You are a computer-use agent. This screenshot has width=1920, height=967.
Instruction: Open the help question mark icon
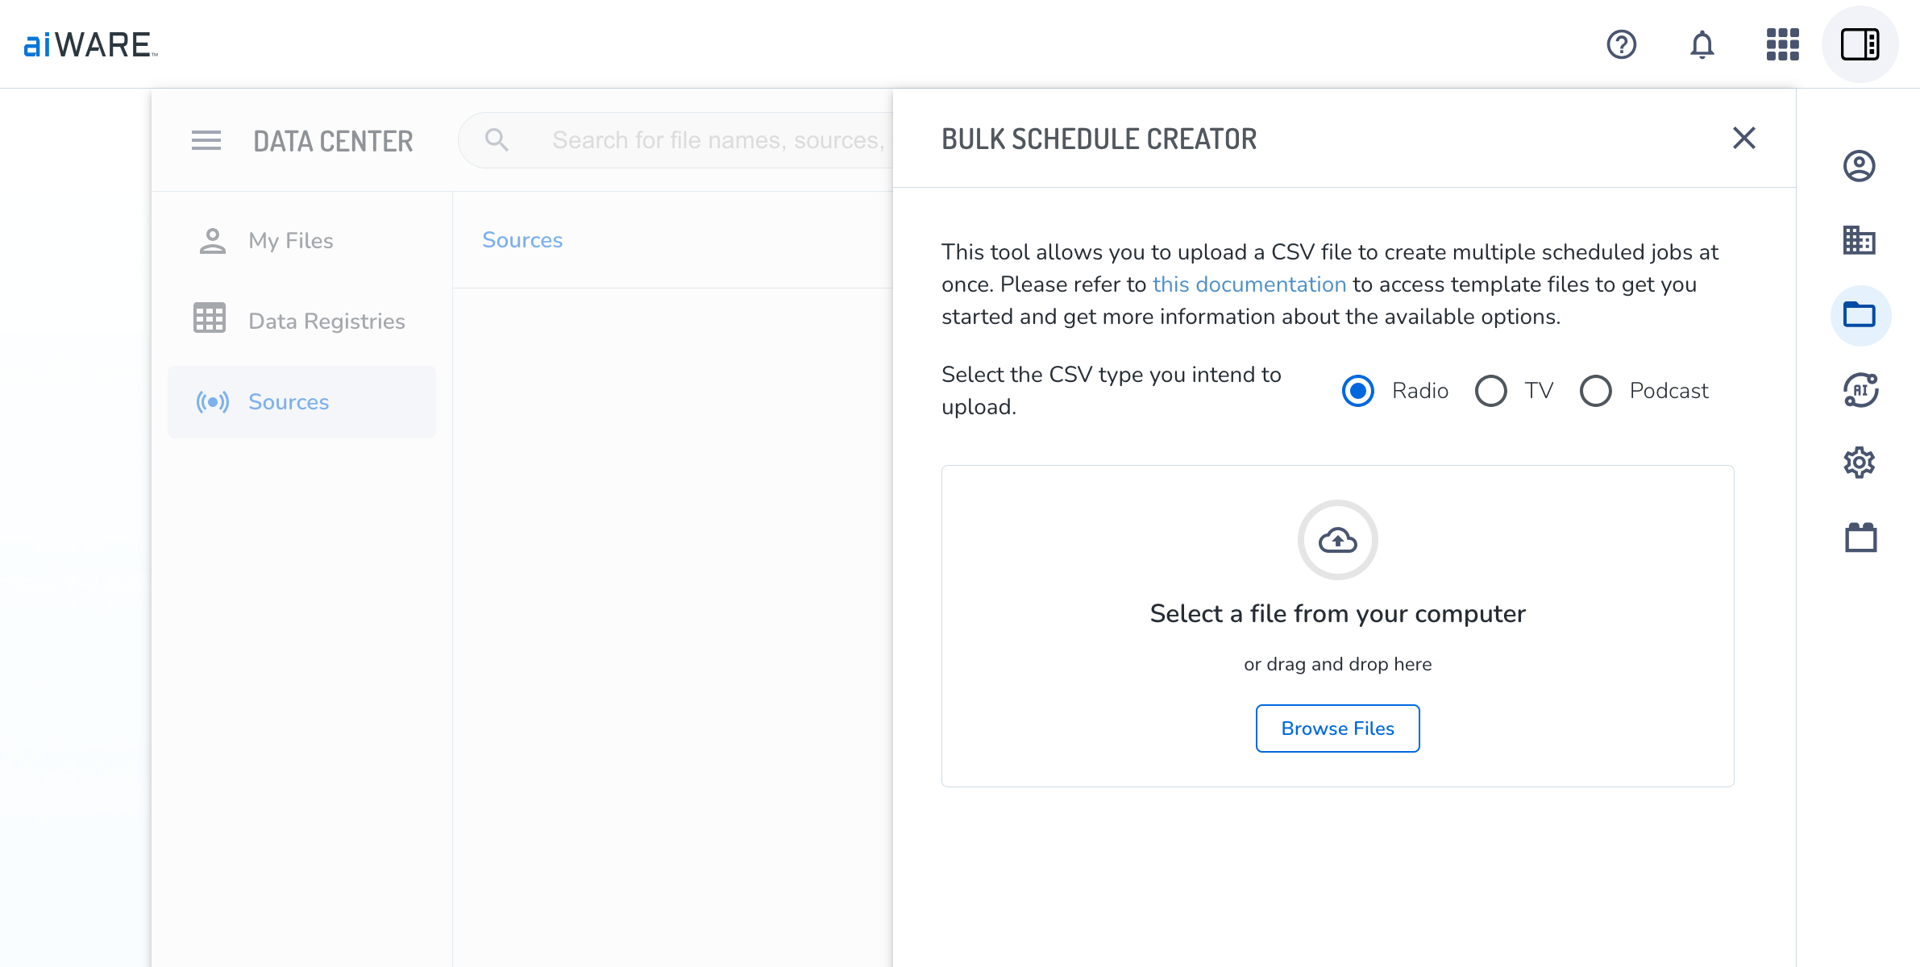(1621, 45)
